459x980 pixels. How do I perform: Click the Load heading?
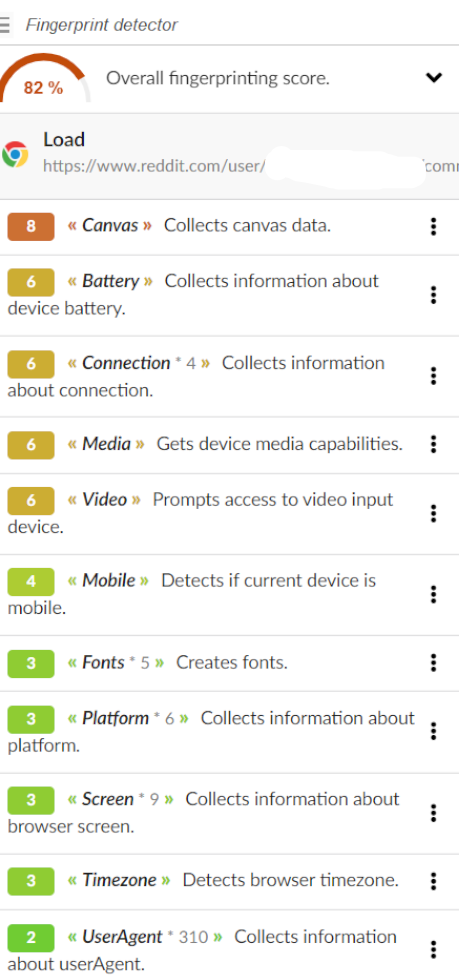[64, 139]
